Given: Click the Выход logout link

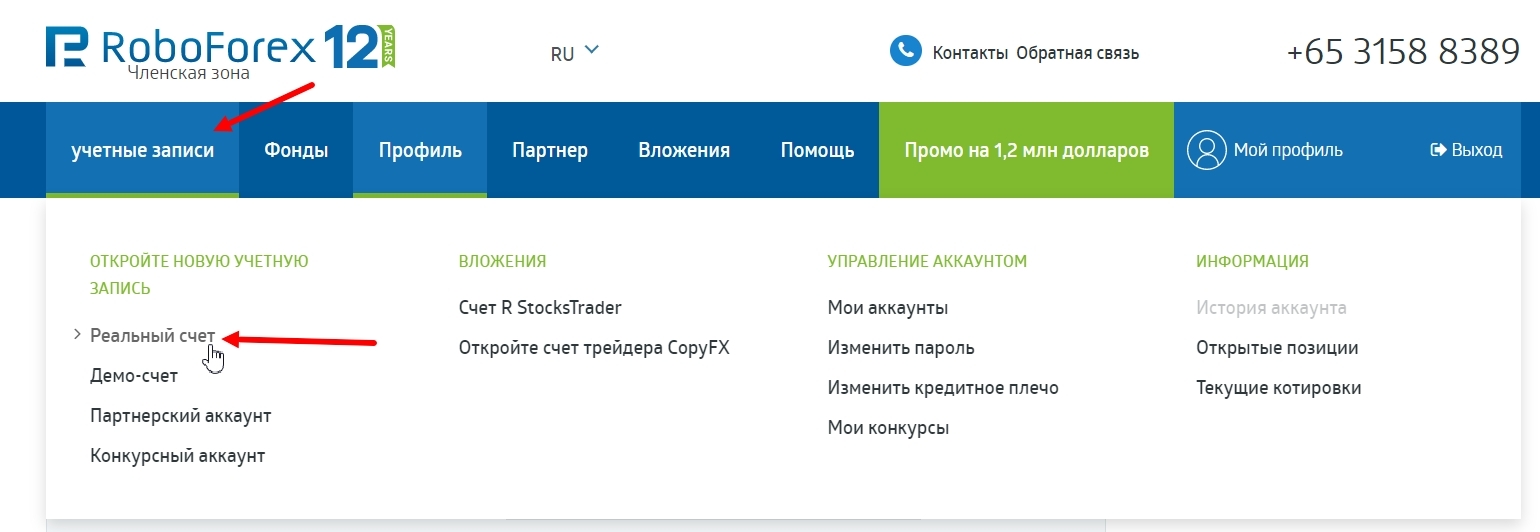Looking at the screenshot, I should point(1477,150).
